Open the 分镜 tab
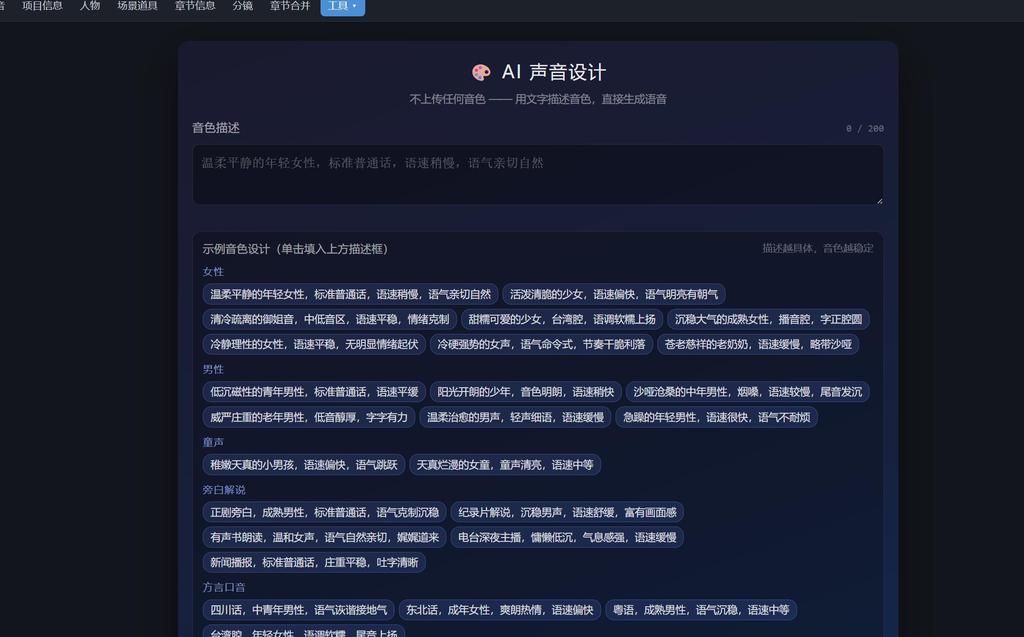This screenshot has height=637, width=1024. point(243,6)
